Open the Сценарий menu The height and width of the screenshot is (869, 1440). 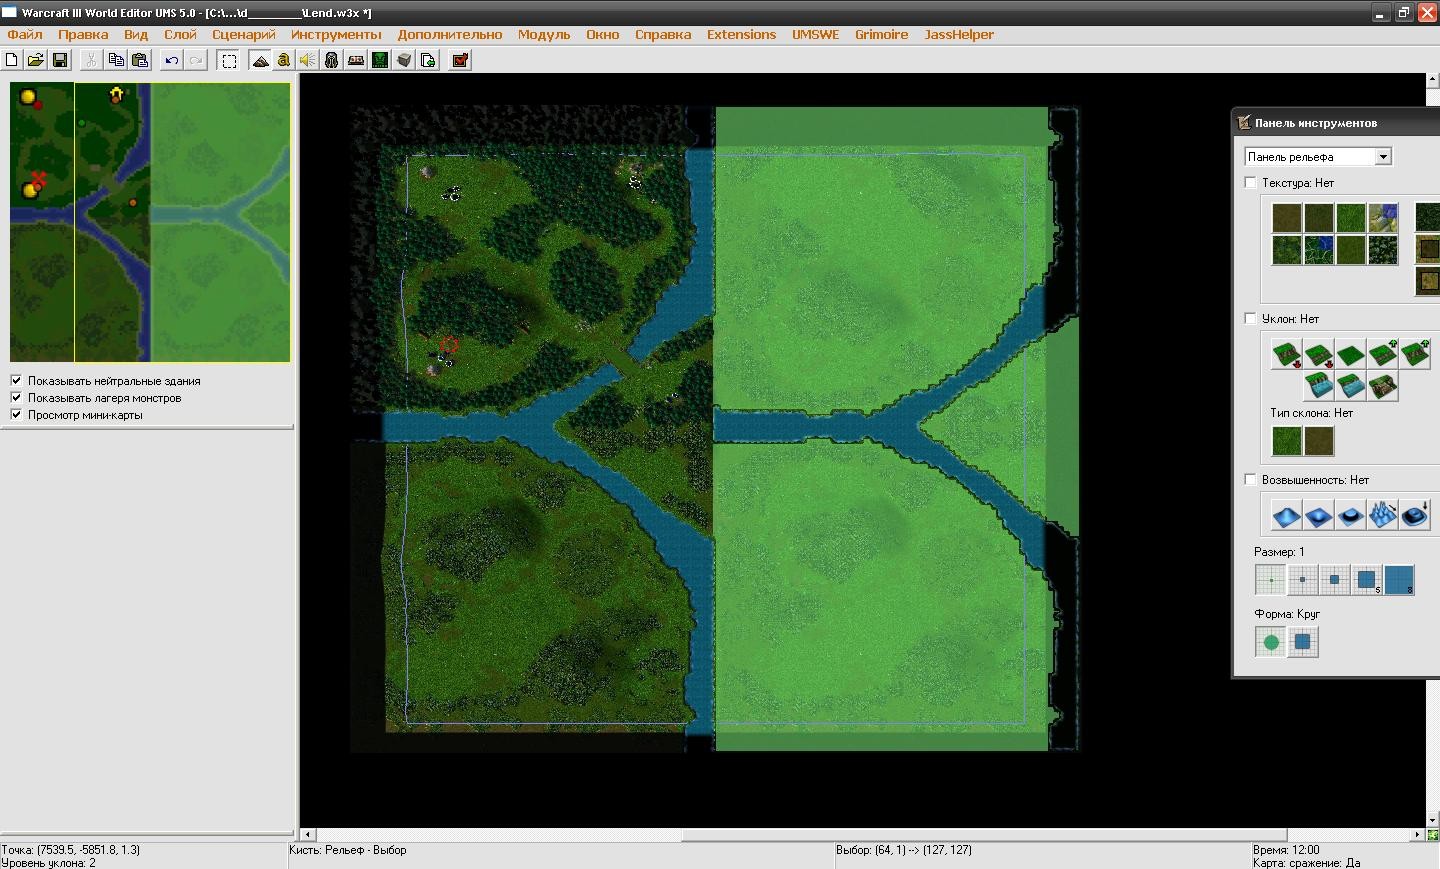[243, 34]
